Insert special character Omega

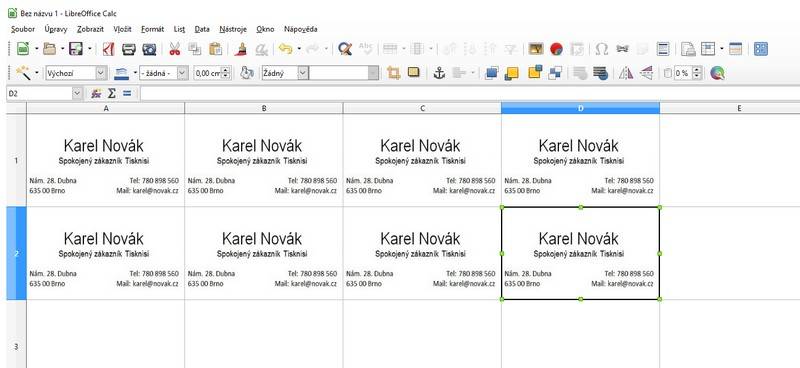tap(602, 49)
